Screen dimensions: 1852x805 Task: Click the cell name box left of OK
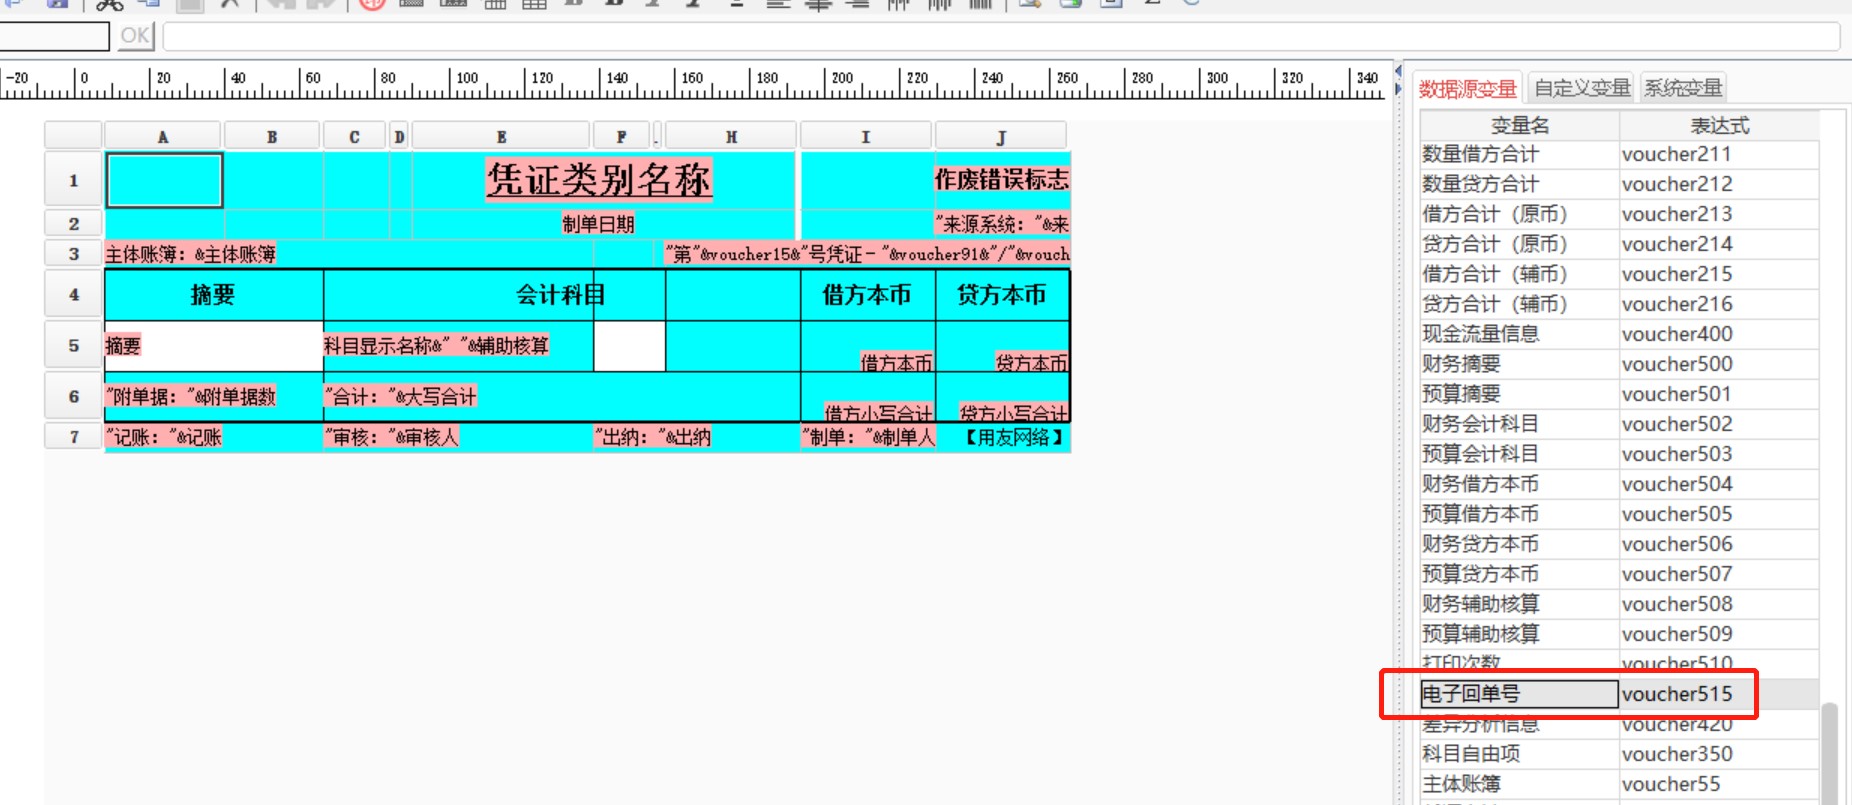coord(53,36)
